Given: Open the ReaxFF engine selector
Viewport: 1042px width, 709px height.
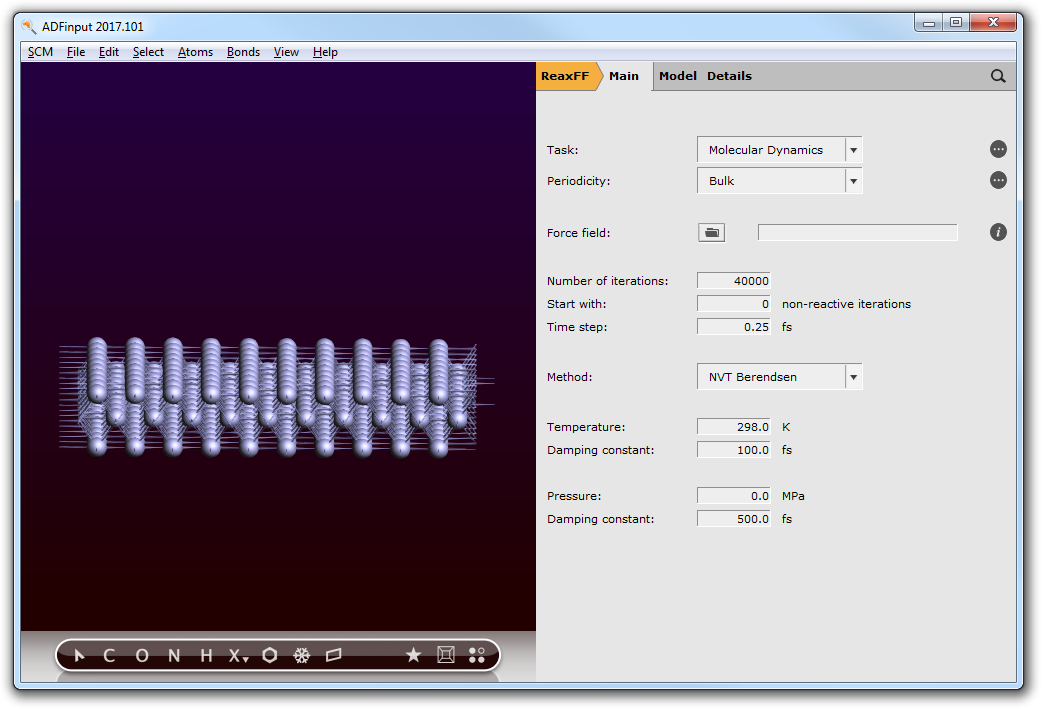Looking at the screenshot, I should point(566,76).
